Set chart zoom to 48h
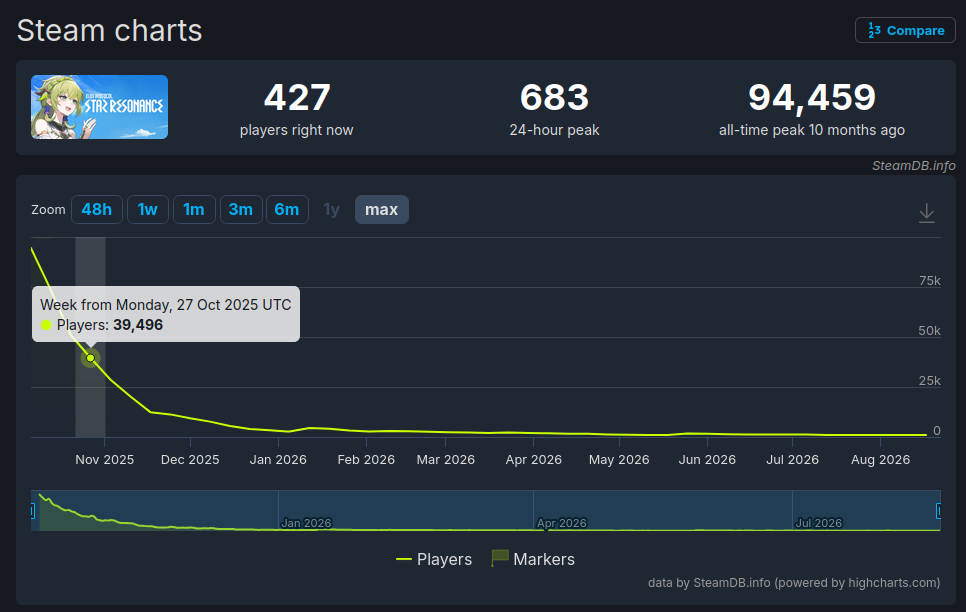This screenshot has width=966, height=612. tap(97, 210)
